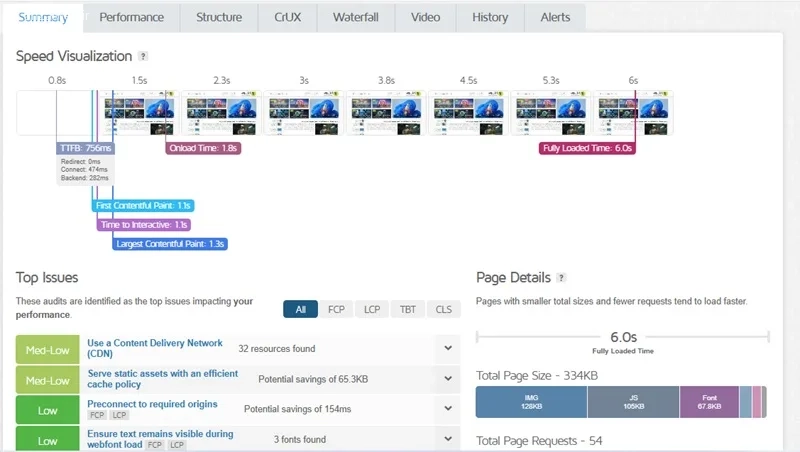
Task: Open Serve static assets with efficient cache policy
Action: pos(162,379)
